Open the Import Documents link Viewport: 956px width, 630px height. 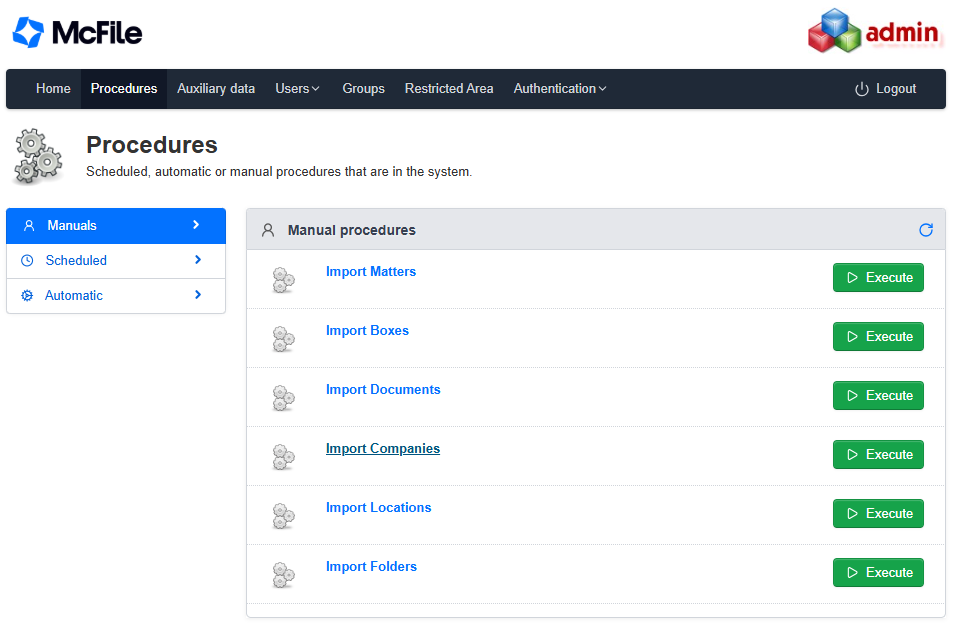[x=383, y=390]
